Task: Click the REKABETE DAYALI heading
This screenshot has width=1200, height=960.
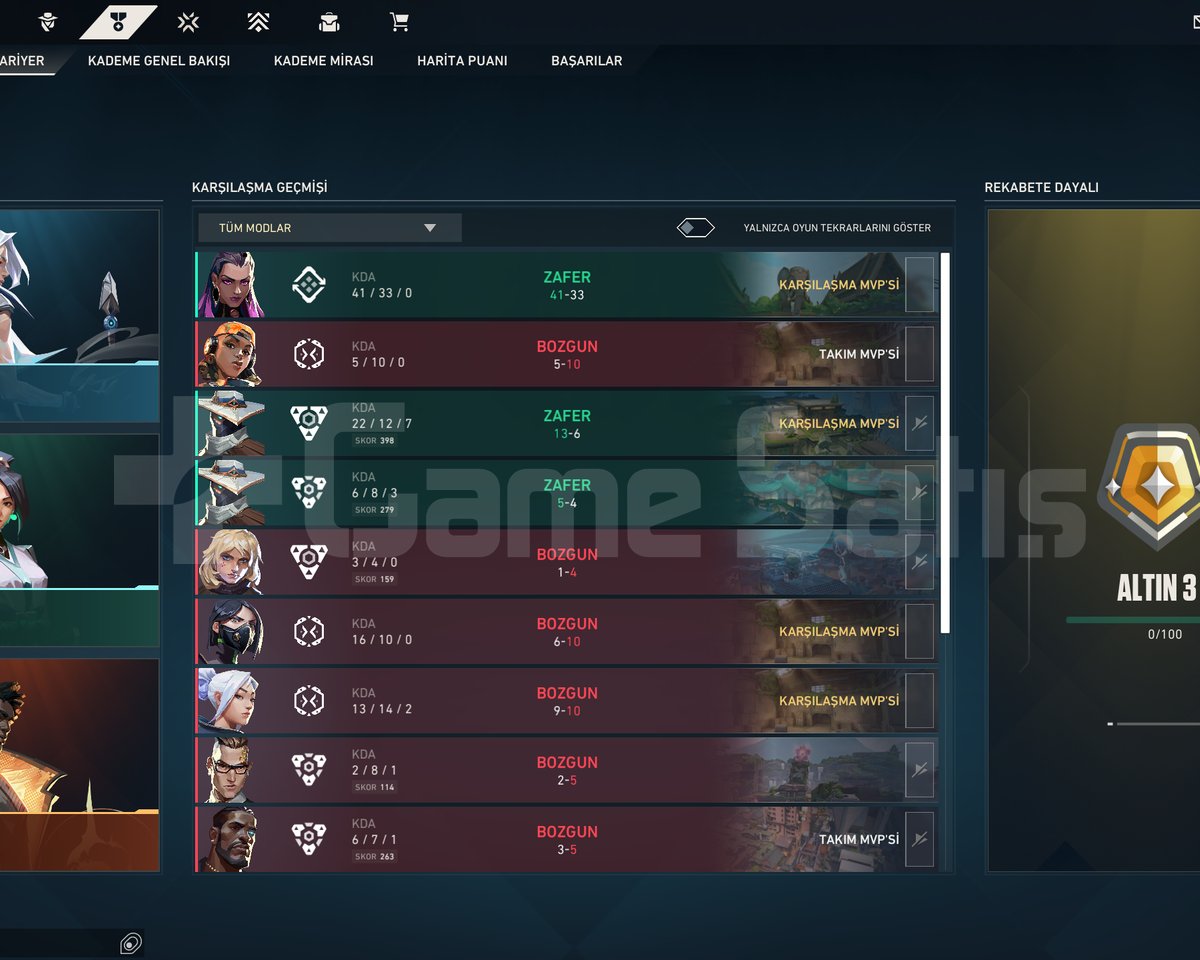Action: 1041,187
